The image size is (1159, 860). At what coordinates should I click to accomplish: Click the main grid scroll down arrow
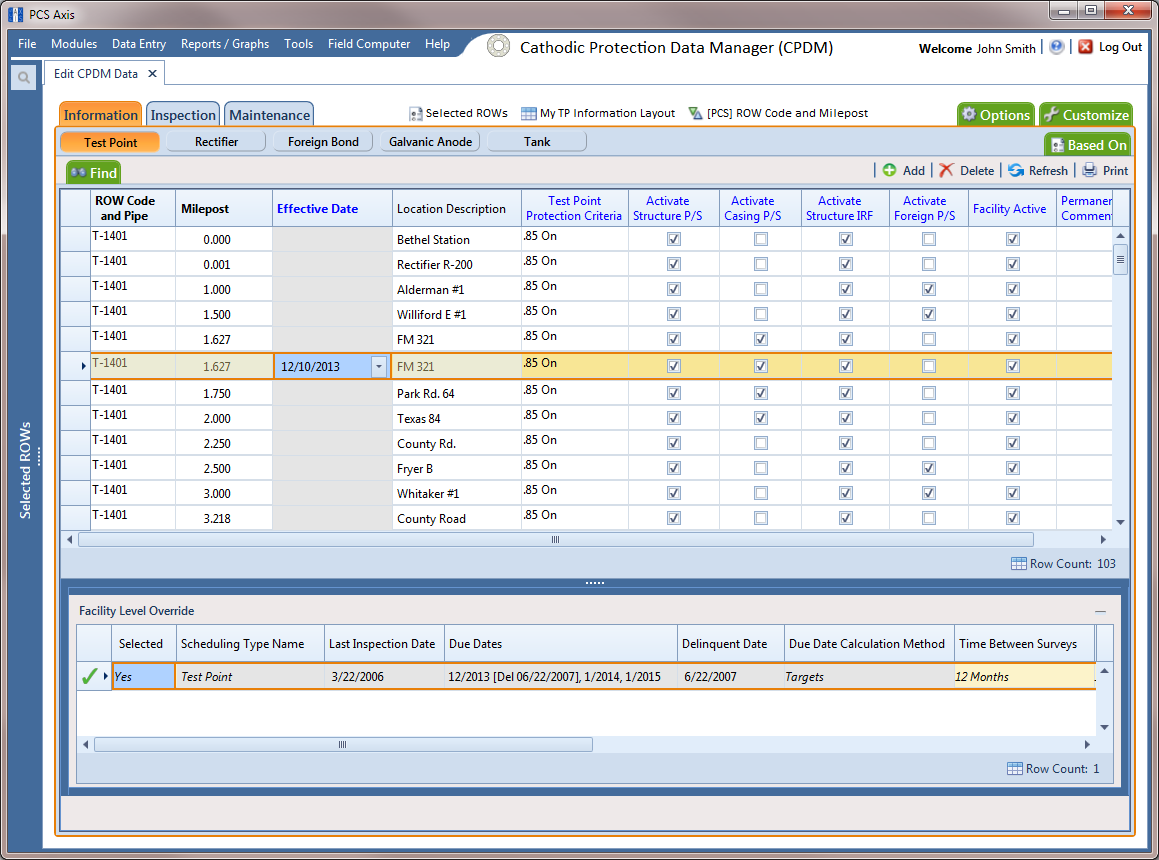point(1121,522)
